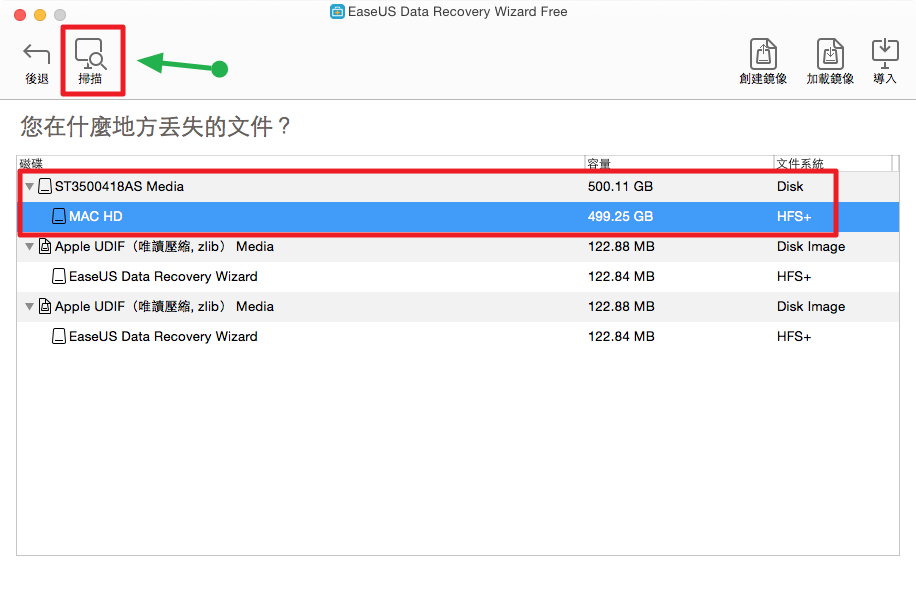Click the Import (導入) icon
The height and width of the screenshot is (600, 916).
pos(885,54)
